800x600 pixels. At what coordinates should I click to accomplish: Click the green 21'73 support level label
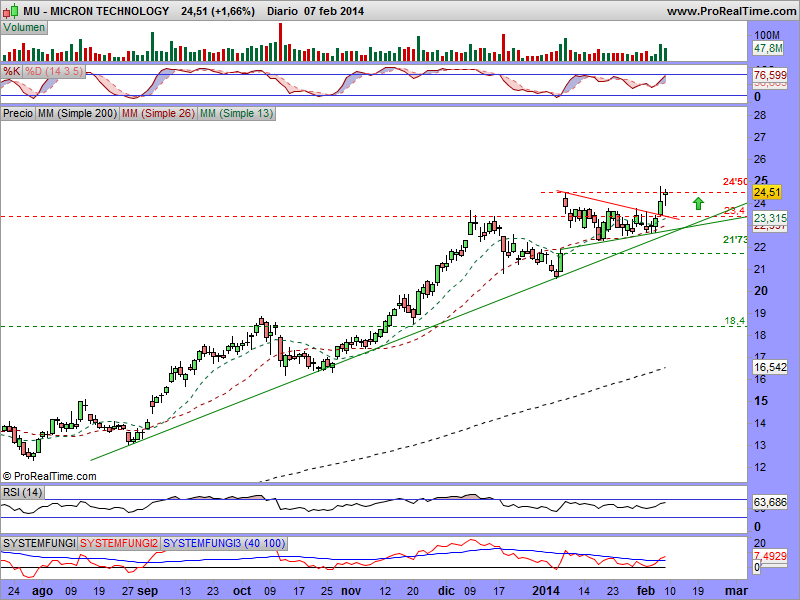click(735, 239)
